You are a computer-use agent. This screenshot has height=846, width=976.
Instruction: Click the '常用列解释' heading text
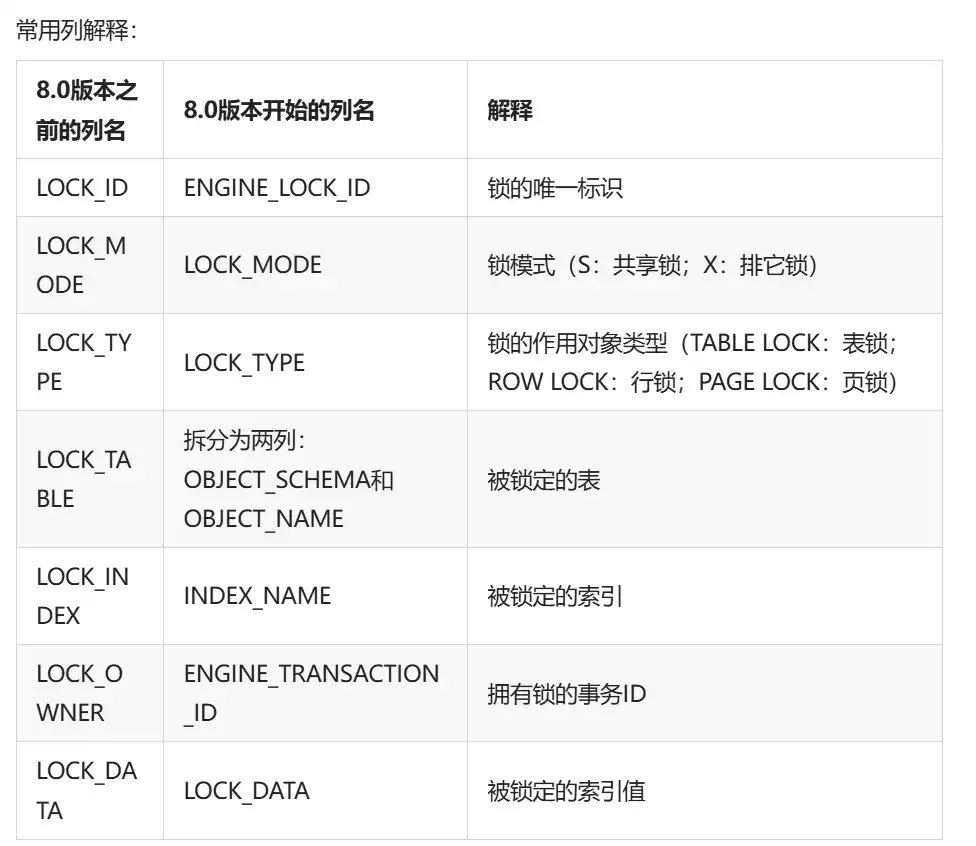point(76,30)
